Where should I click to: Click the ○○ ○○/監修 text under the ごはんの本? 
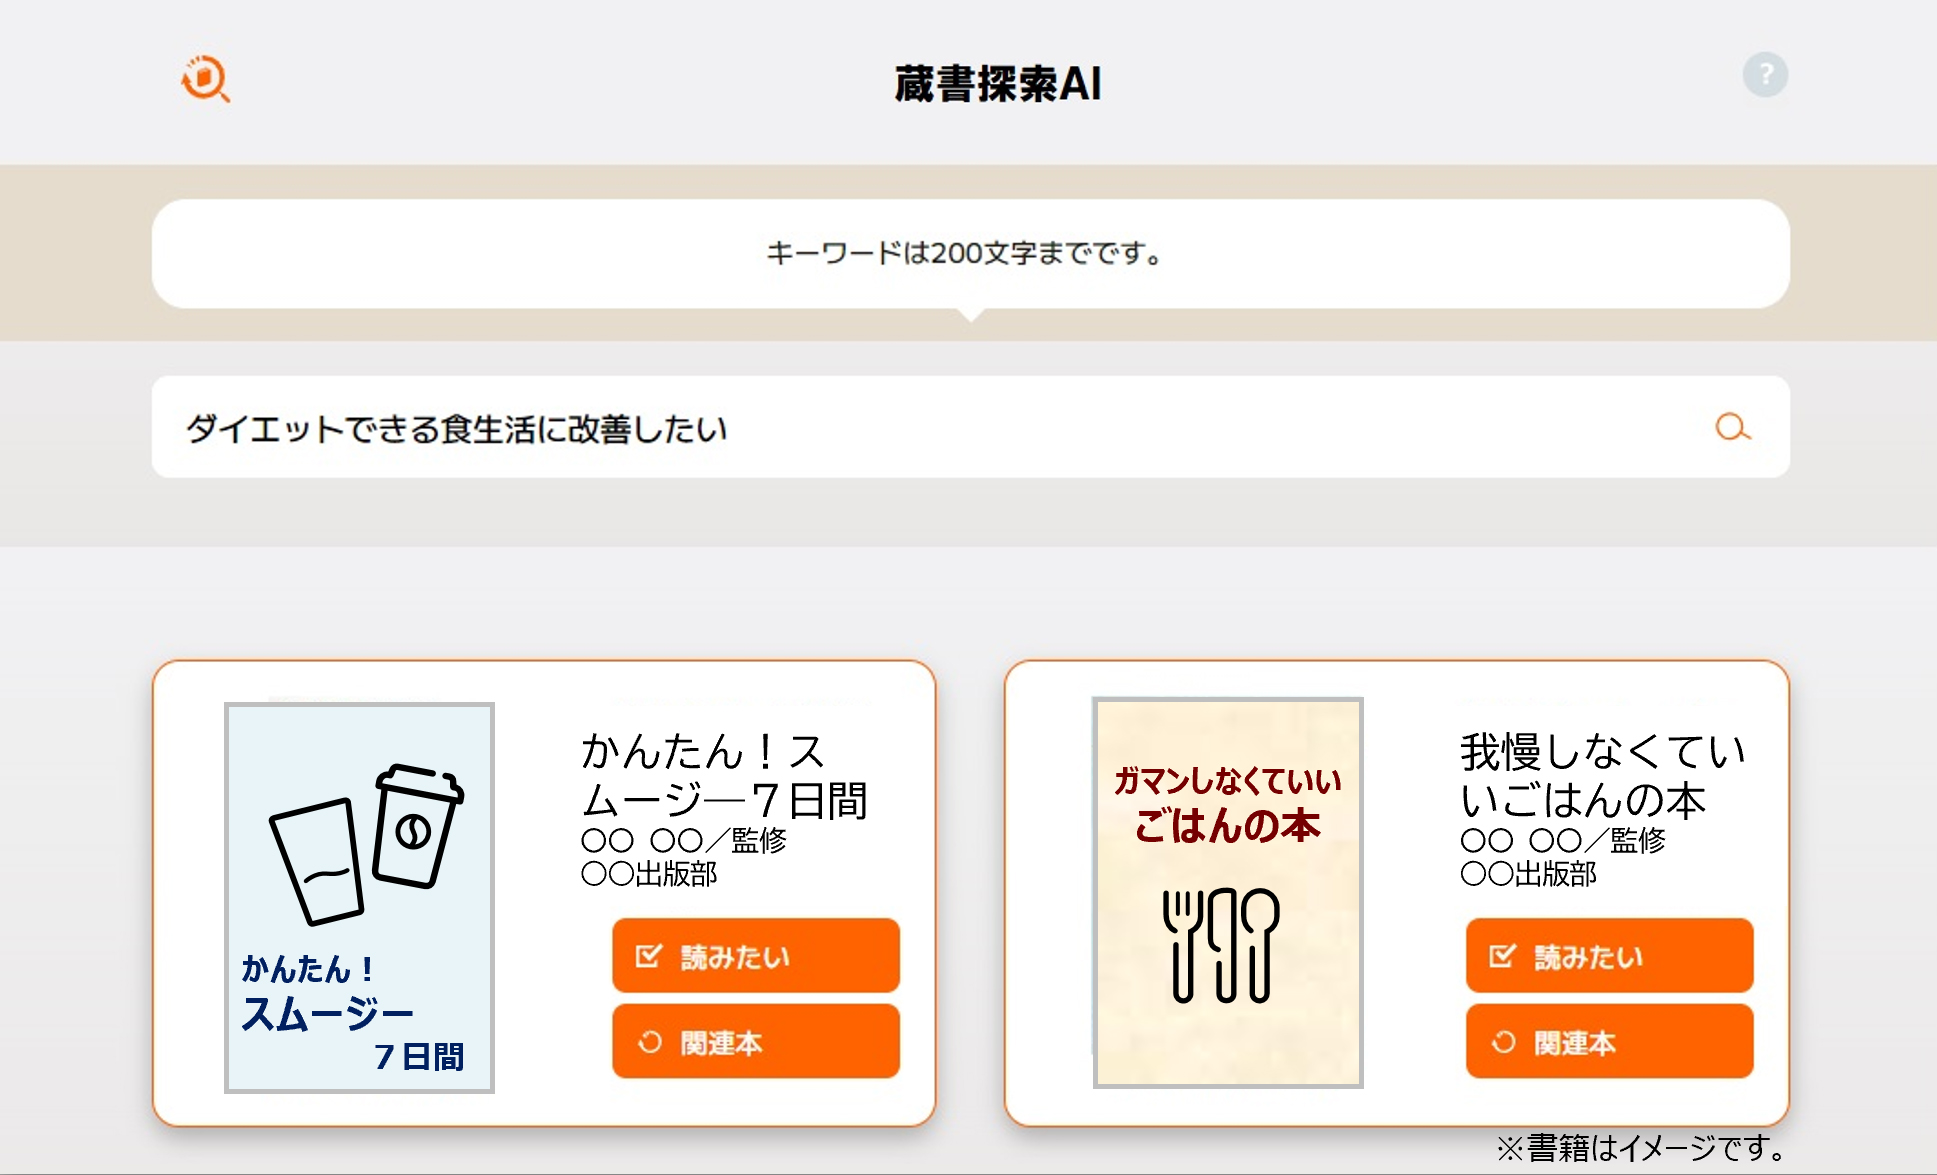[x=1563, y=840]
